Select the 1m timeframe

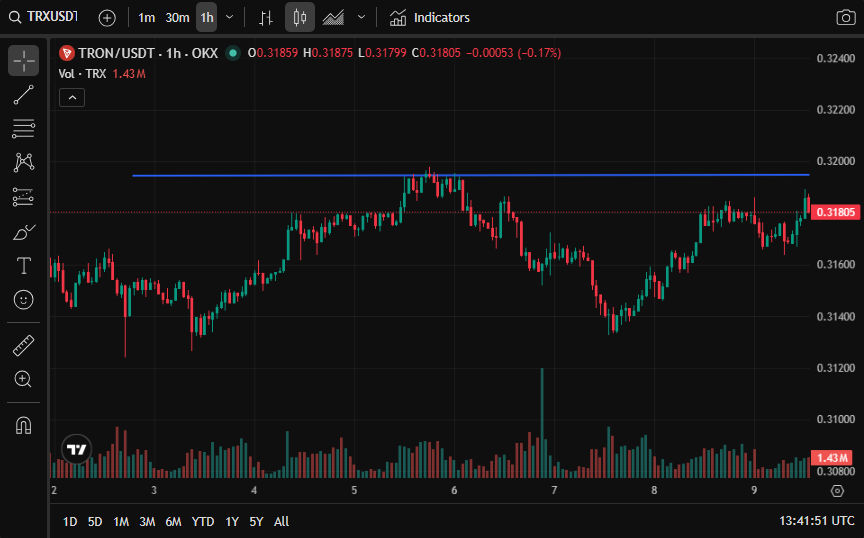coord(147,18)
